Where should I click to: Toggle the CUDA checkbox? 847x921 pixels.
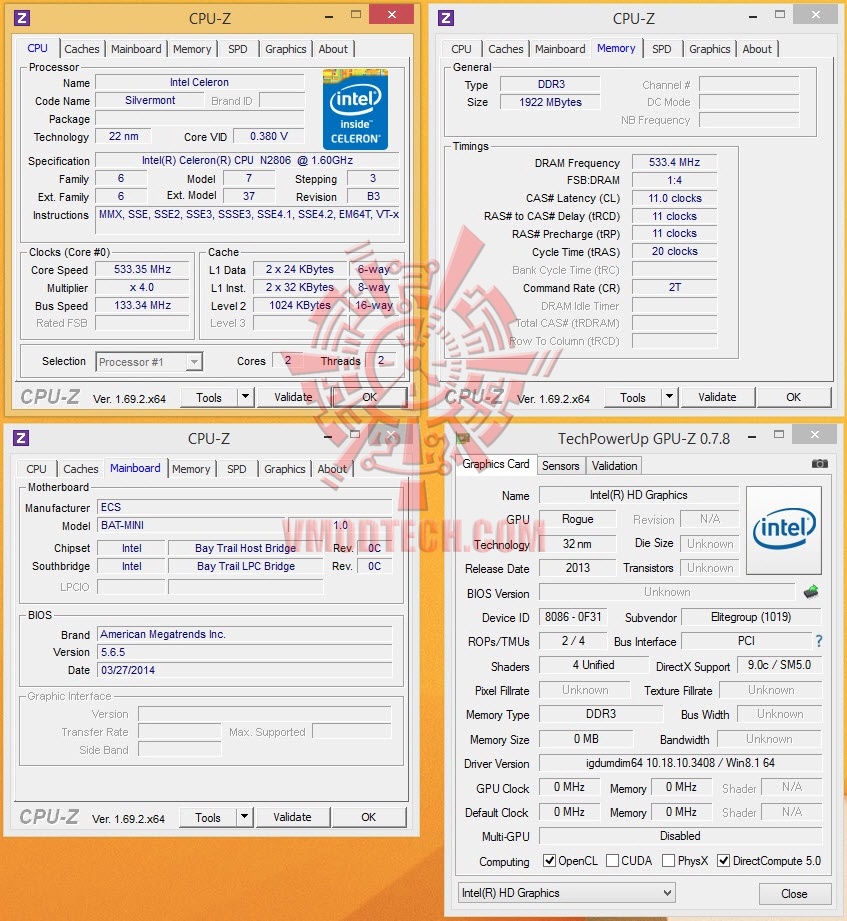(612, 861)
